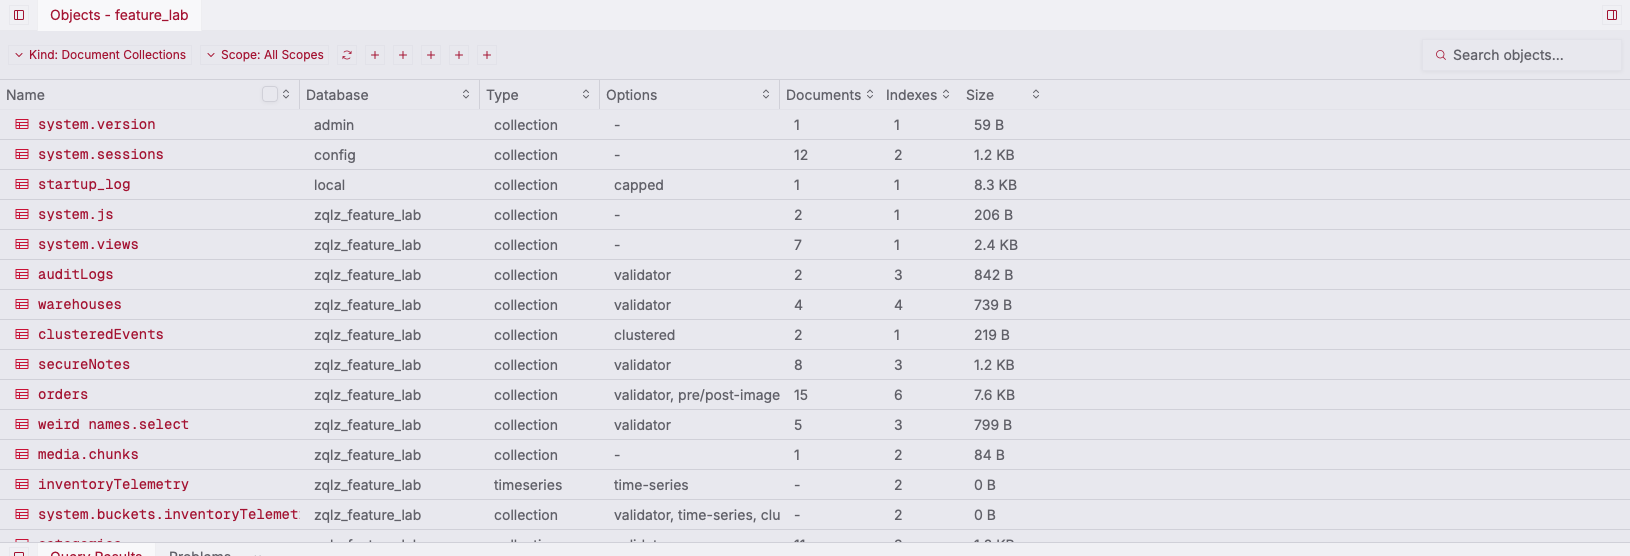
Task: Sort by the Indexes column arrows
Action: click(x=946, y=94)
